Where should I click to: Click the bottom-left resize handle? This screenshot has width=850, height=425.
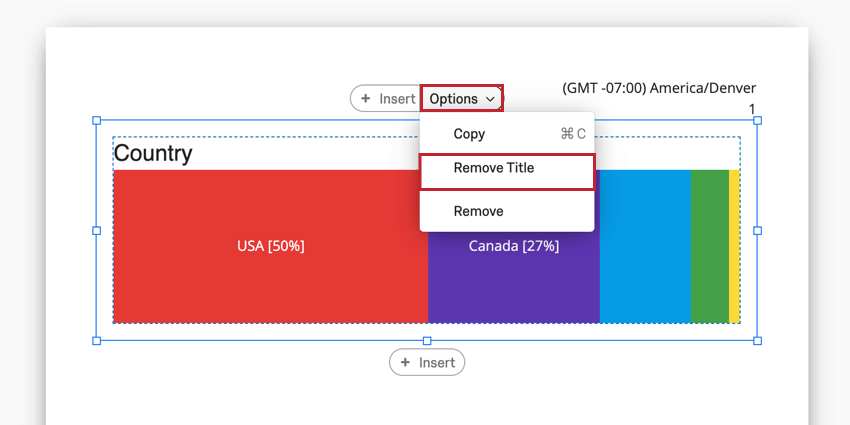pyautogui.click(x=96, y=341)
